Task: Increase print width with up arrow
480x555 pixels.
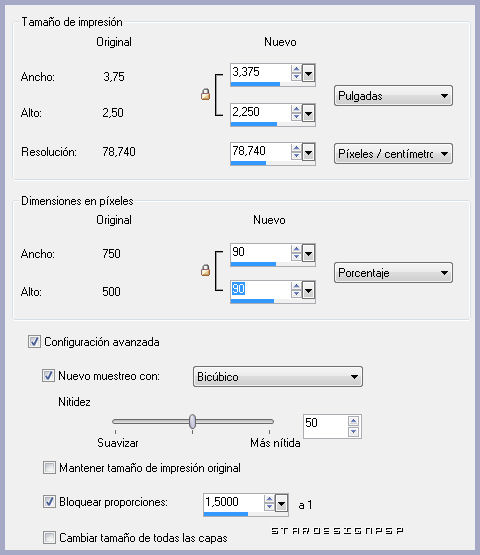Action: click(296, 69)
